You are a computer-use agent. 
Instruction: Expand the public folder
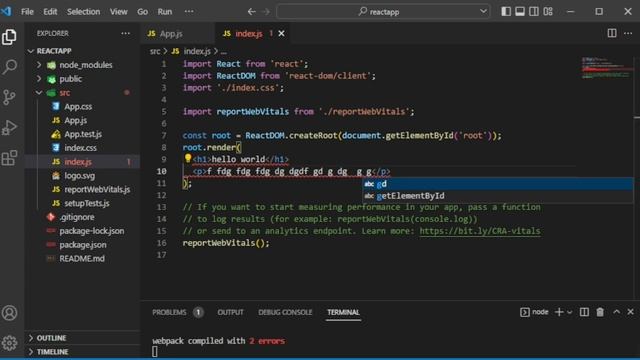39,79
